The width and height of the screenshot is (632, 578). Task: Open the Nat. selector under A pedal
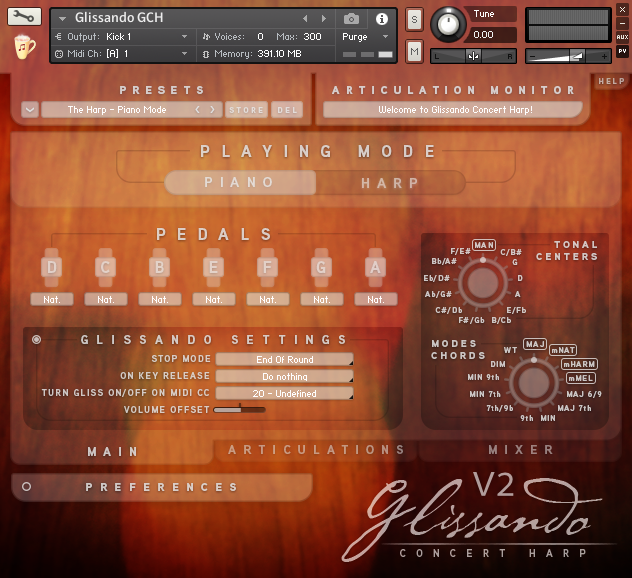tap(376, 299)
